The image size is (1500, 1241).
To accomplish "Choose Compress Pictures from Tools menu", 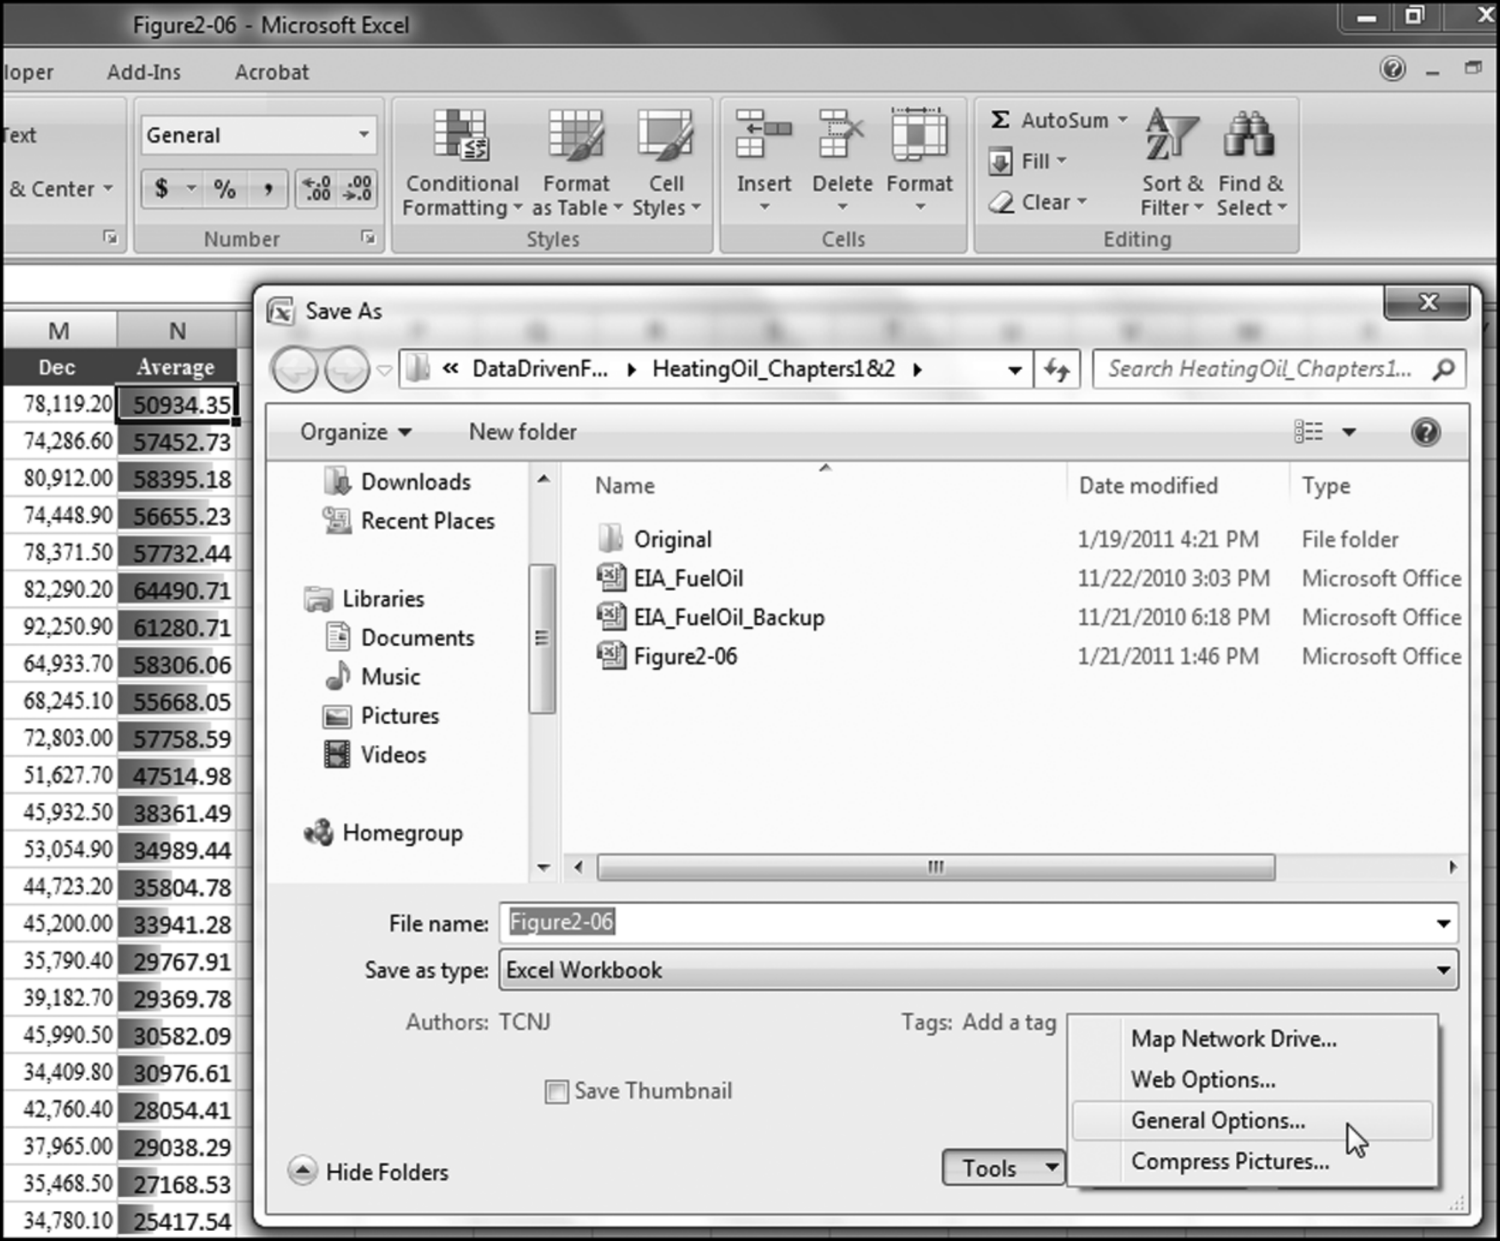I will pyautogui.click(x=1230, y=1162).
